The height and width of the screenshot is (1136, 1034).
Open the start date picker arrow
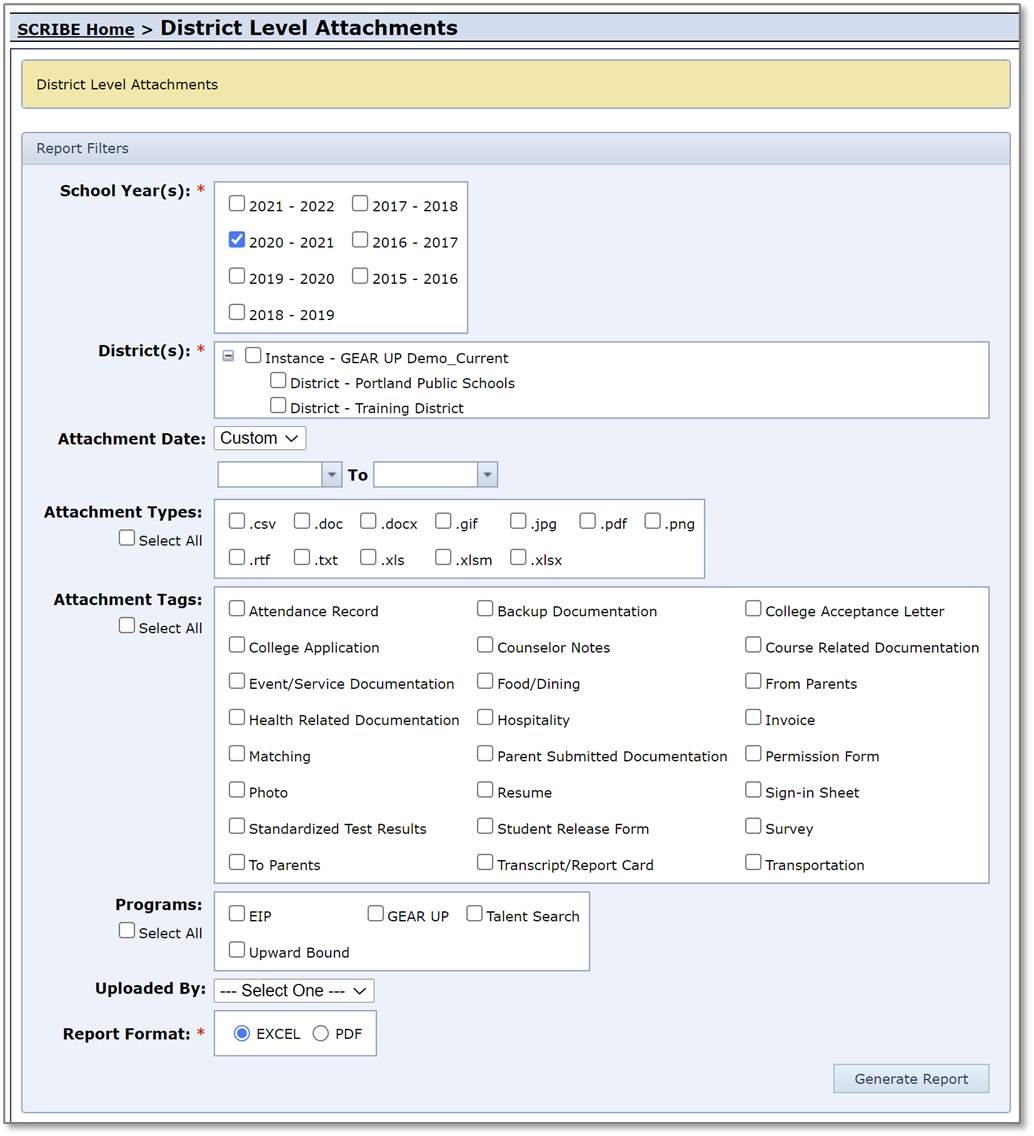click(332, 475)
